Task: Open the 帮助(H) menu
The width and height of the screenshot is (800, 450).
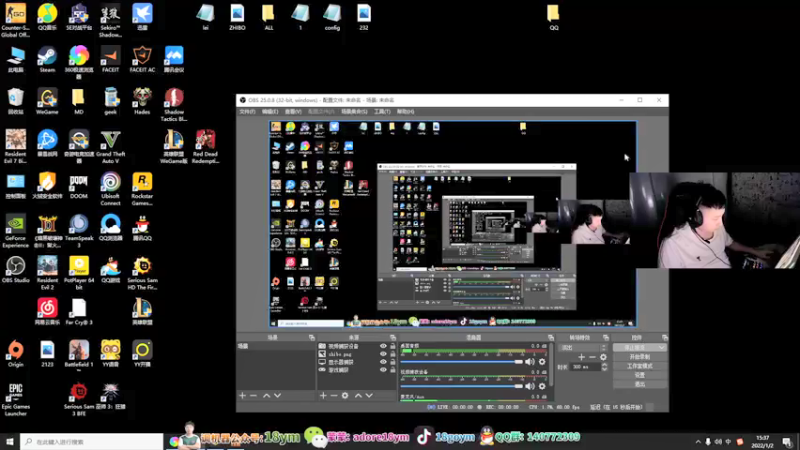Action: 406,111
